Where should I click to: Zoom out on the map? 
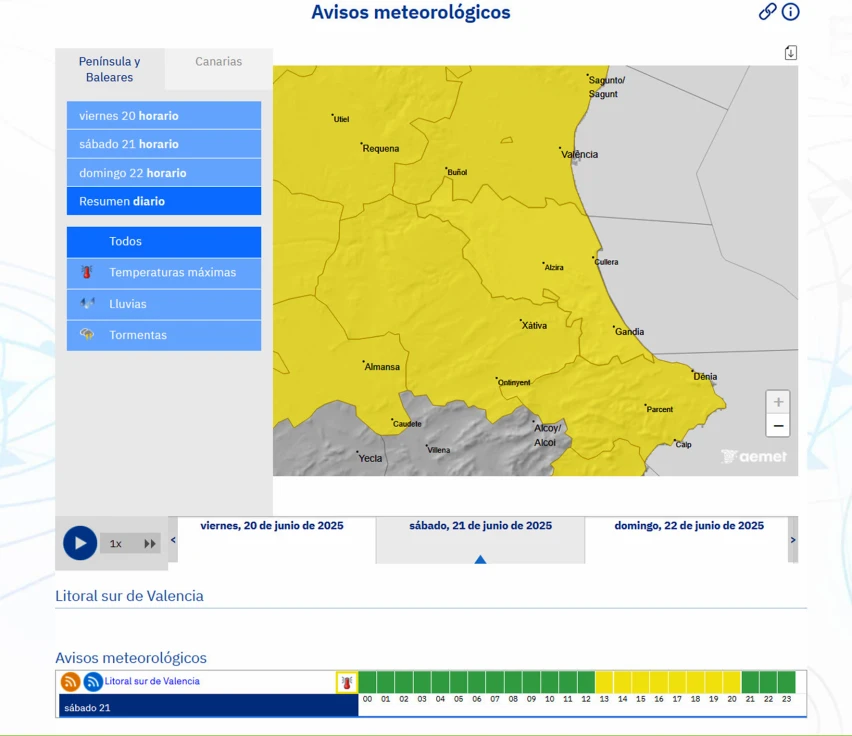pos(778,425)
